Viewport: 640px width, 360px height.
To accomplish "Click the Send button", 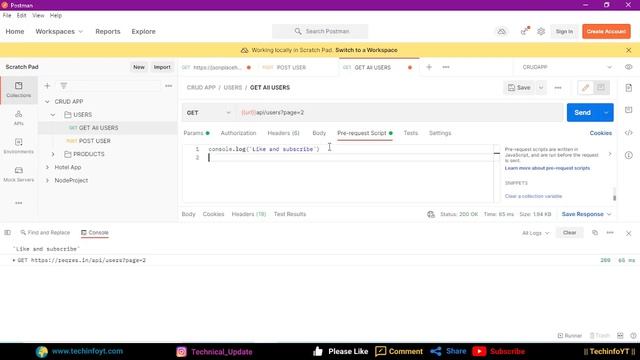I will pos(582,113).
